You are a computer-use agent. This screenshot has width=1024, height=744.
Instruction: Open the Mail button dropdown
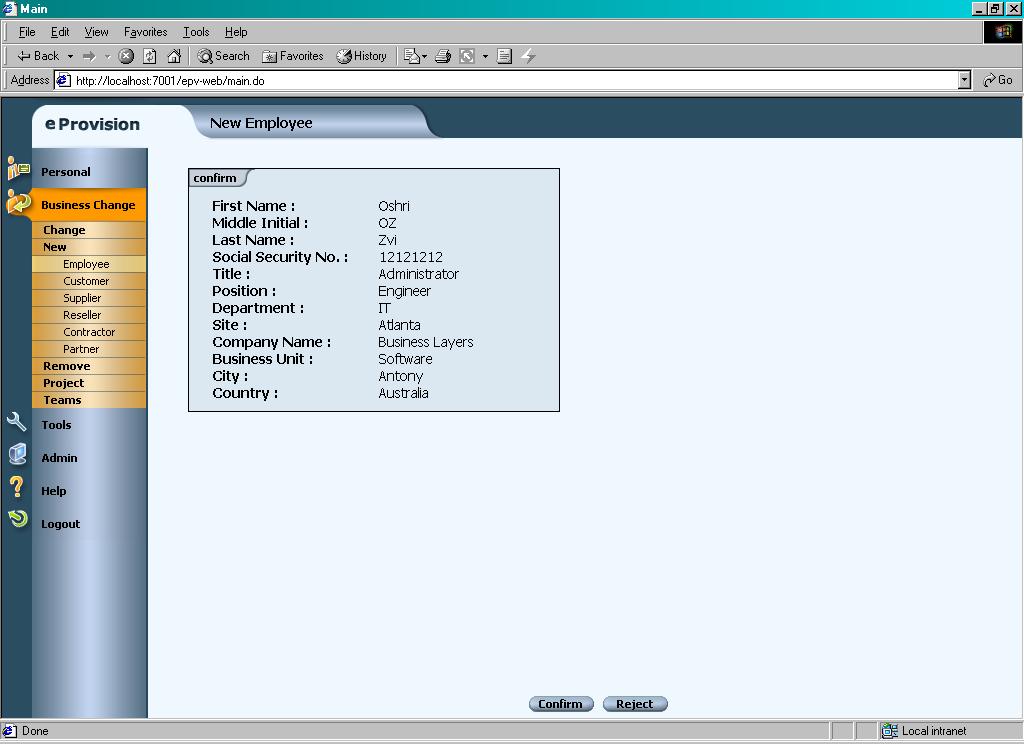point(425,56)
